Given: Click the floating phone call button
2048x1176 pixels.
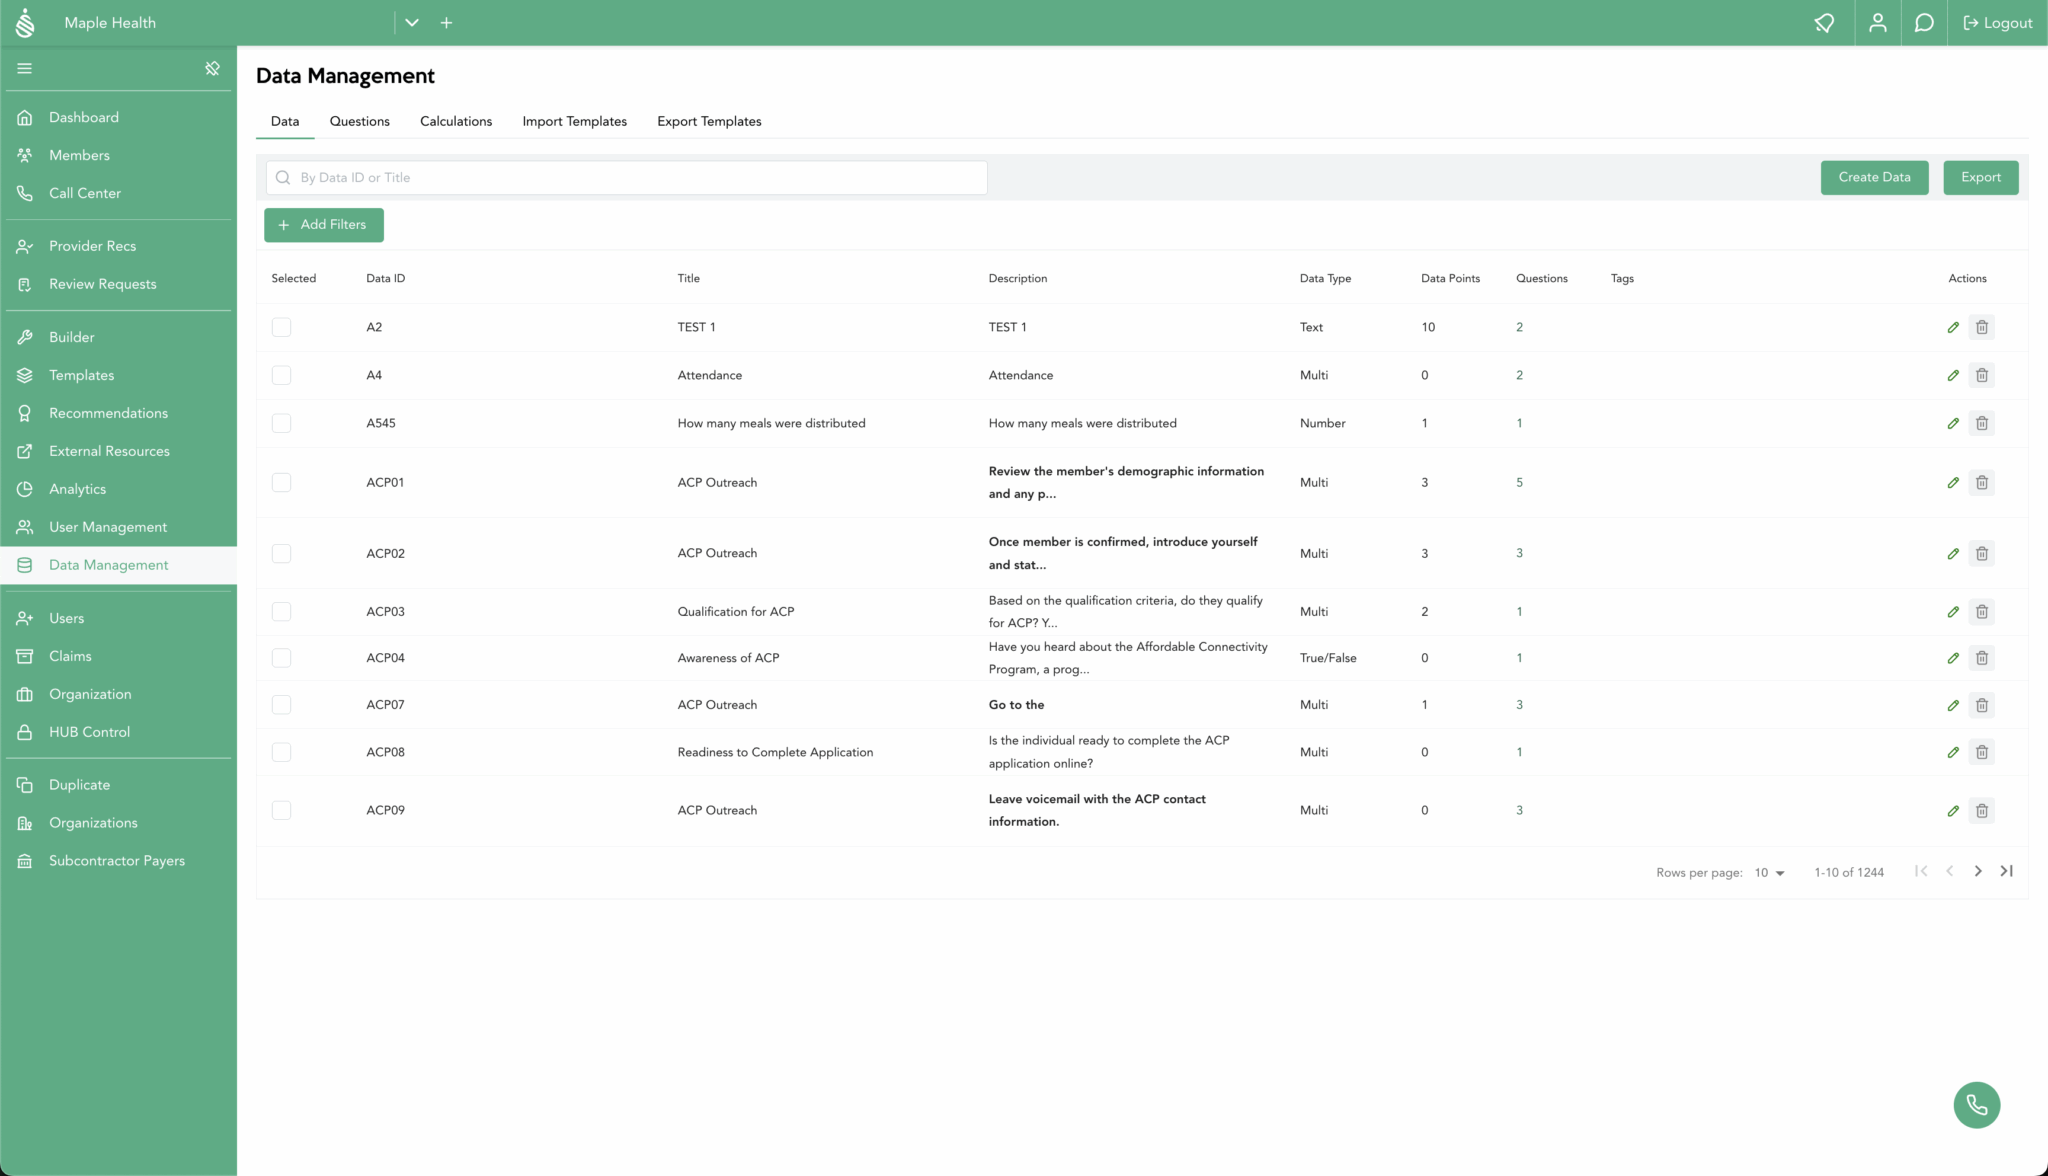Looking at the screenshot, I should point(1976,1105).
